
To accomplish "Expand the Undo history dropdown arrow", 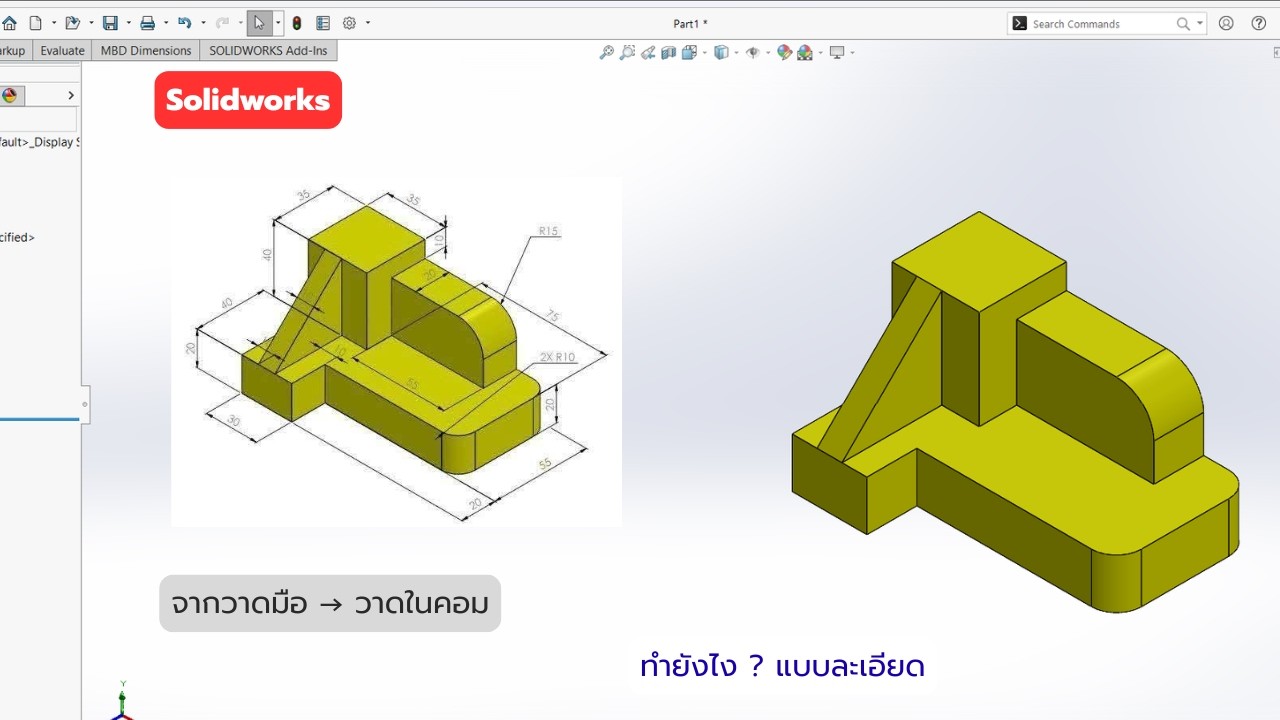I will pyautogui.click(x=203, y=23).
